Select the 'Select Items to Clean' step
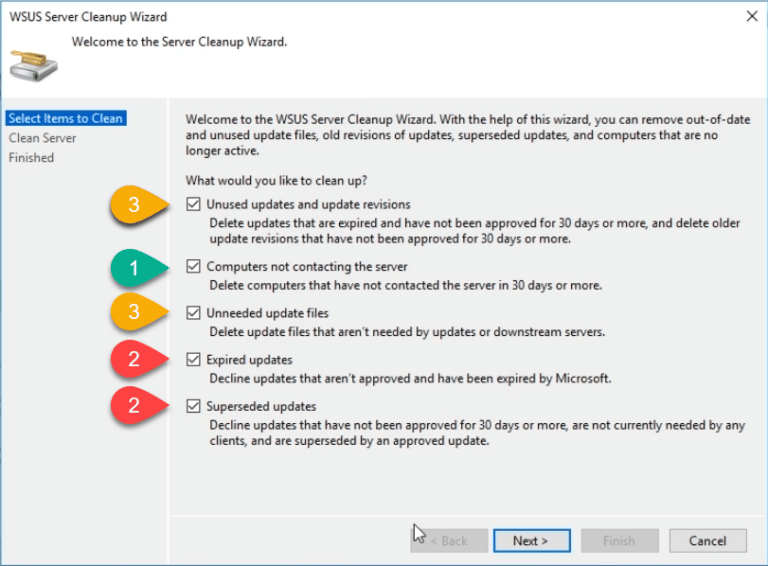The height and width of the screenshot is (566, 768). tap(65, 118)
